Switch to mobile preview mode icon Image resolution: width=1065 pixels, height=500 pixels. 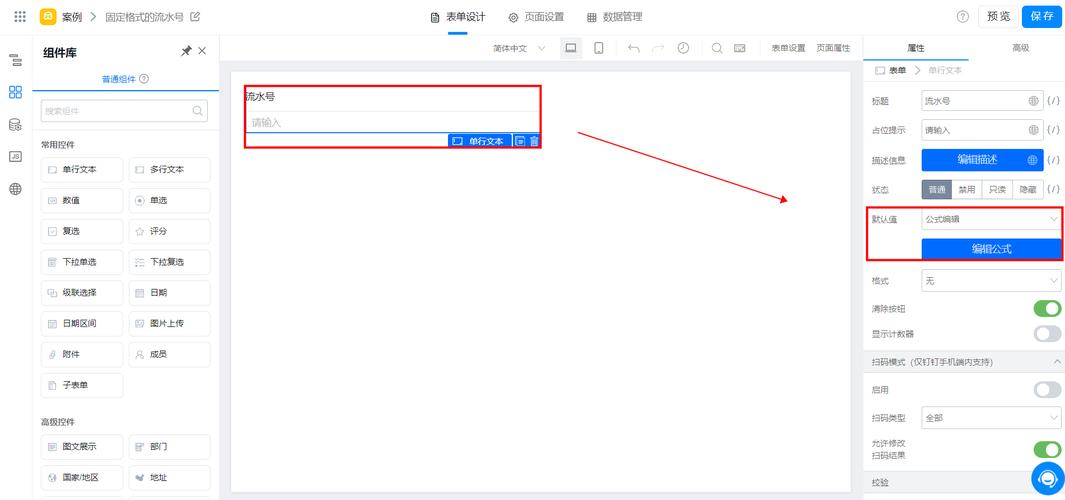599,48
